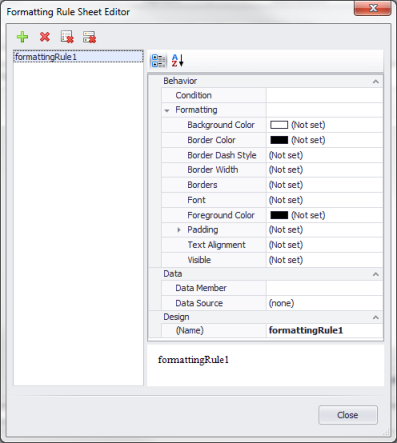Expand the Padding property
This screenshot has height=443, width=397.
click(179, 230)
